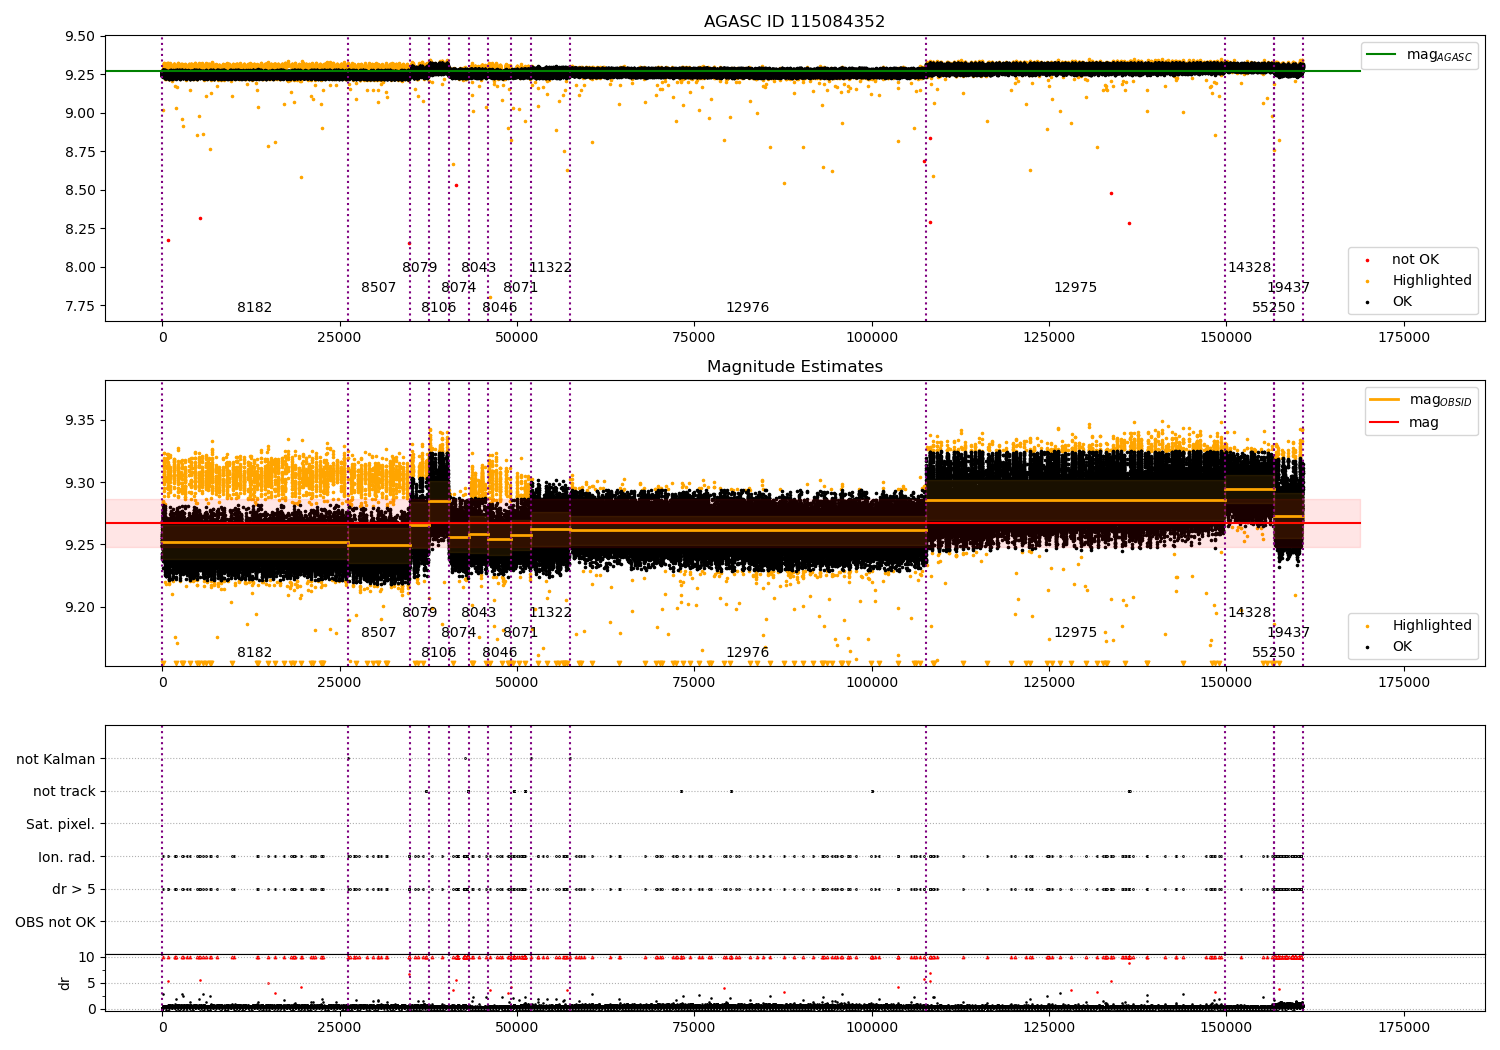Click the title 'AGASC ID 115084352'
Viewport: 1500px width, 1050px height.
(x=794, y=22)
